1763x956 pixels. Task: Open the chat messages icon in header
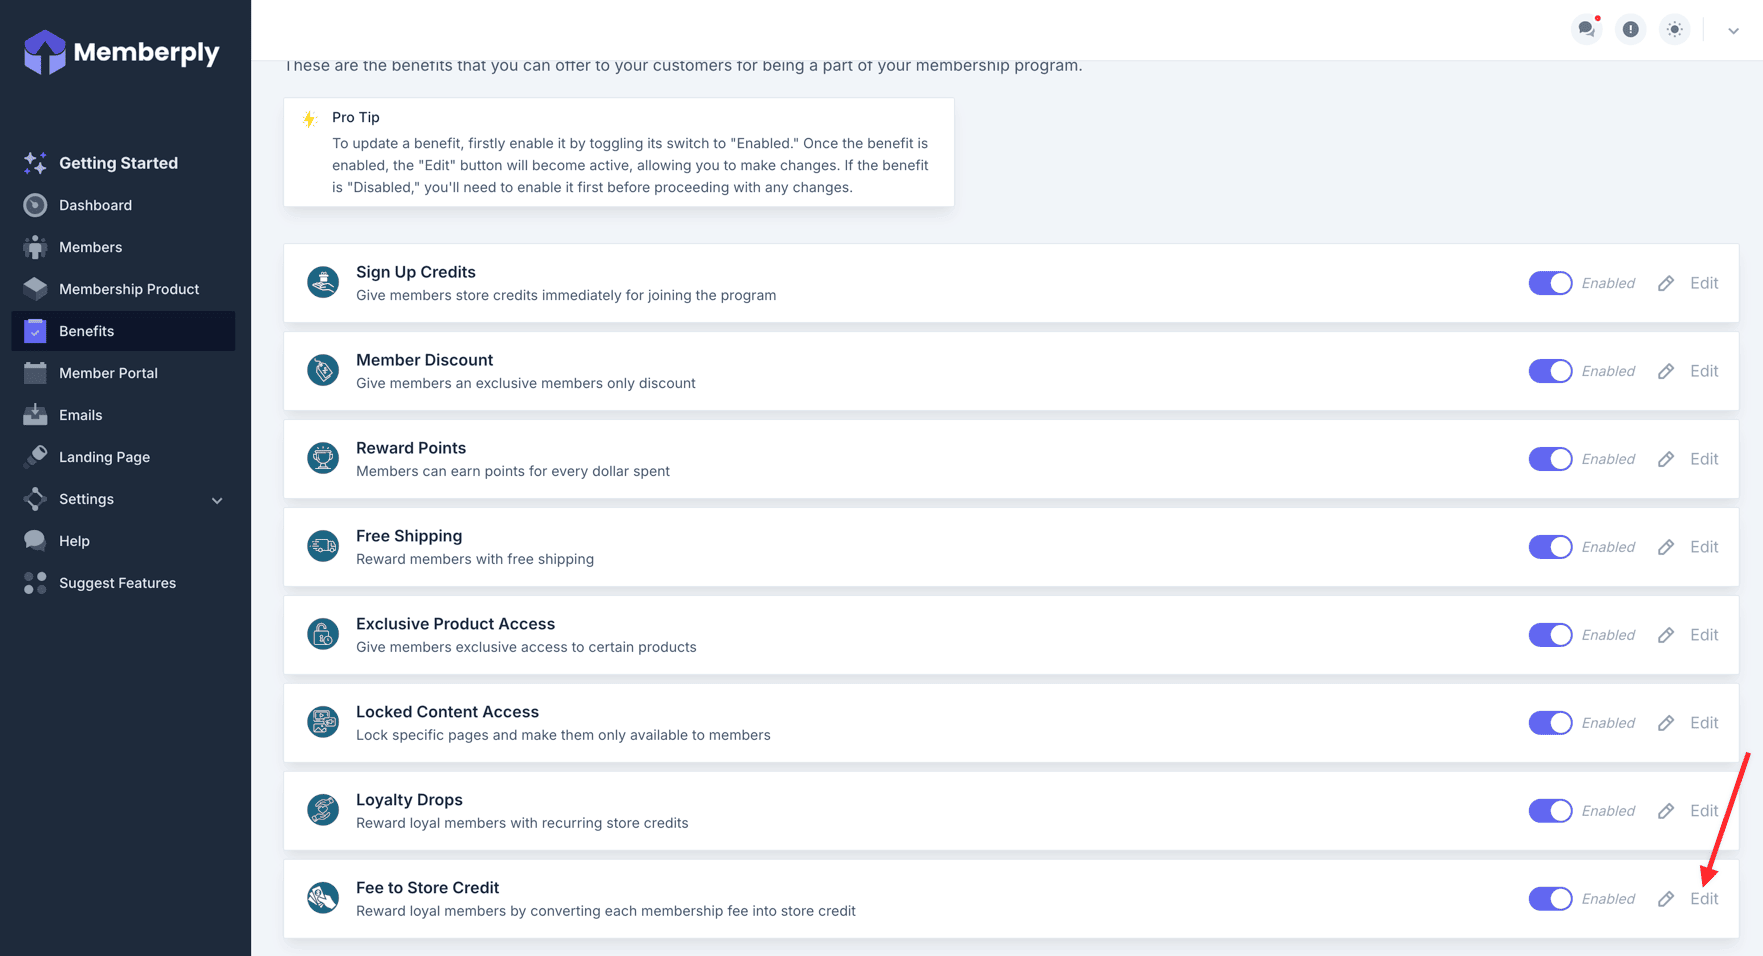(x=1586, y=29)
